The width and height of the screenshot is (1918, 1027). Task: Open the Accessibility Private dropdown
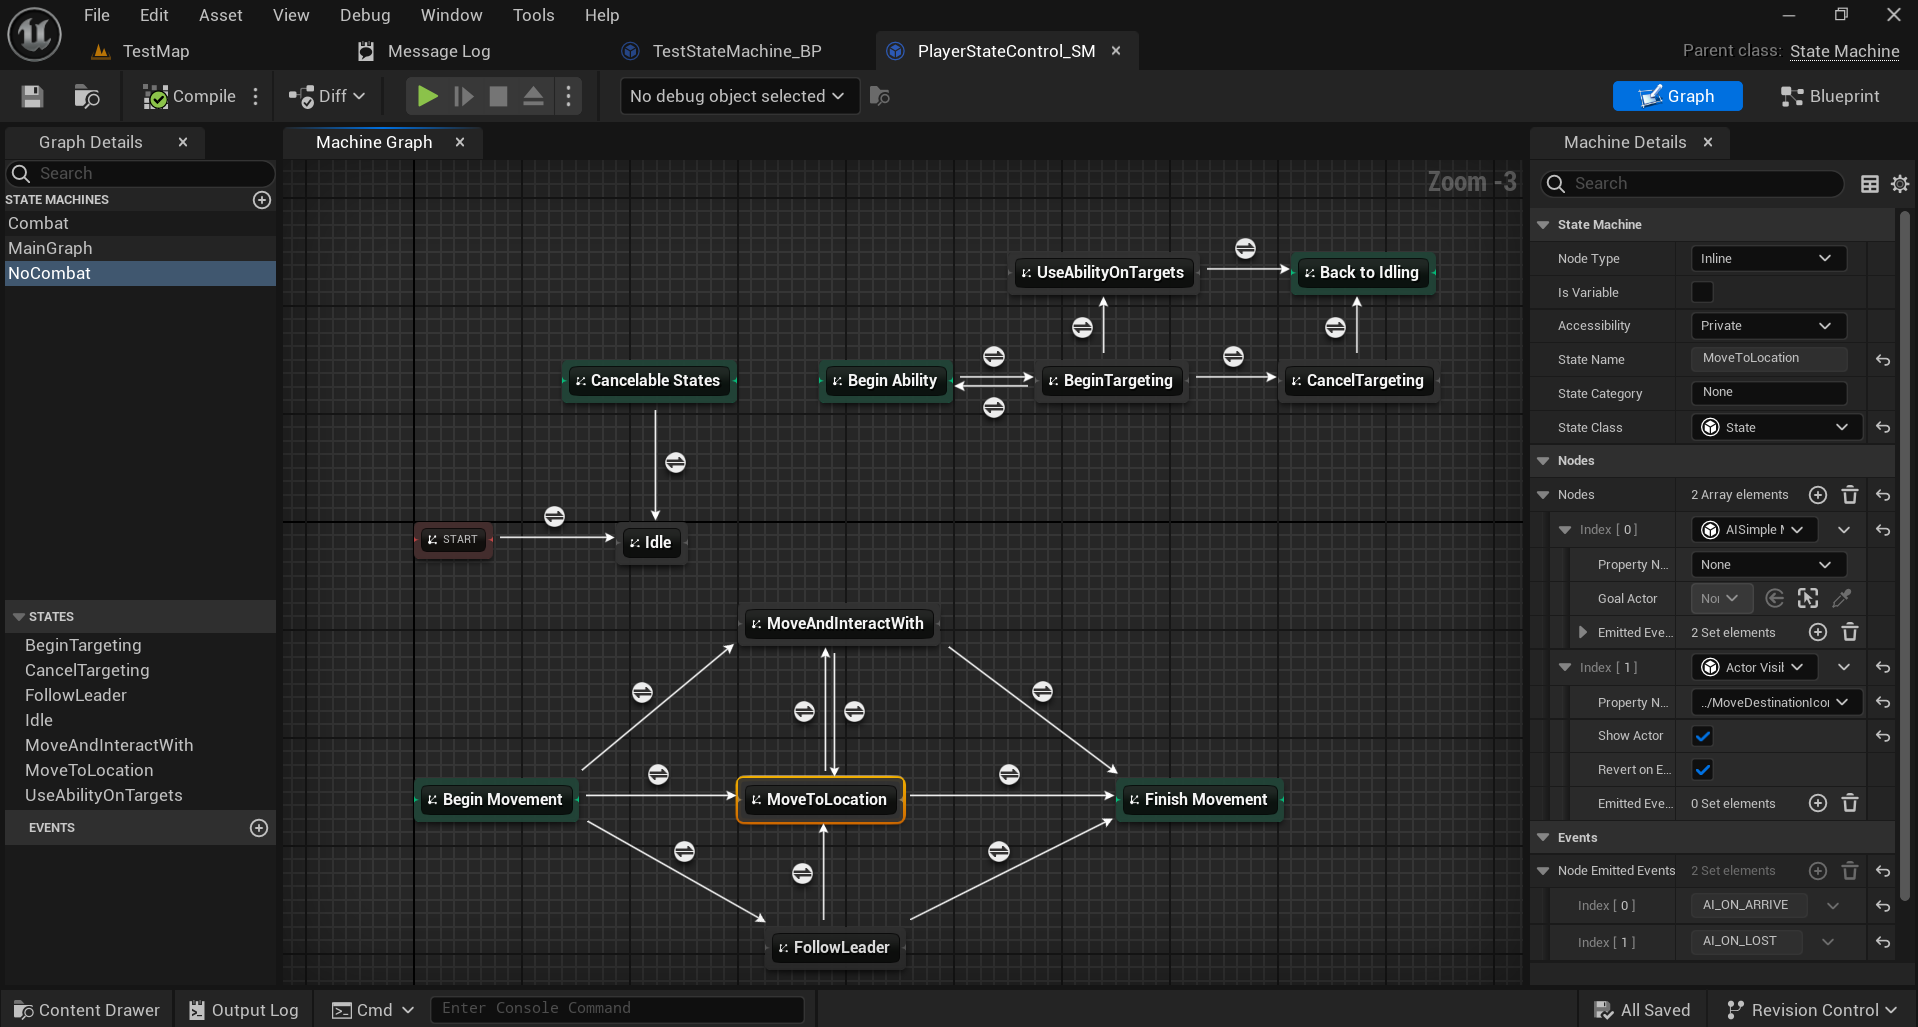1768,326
